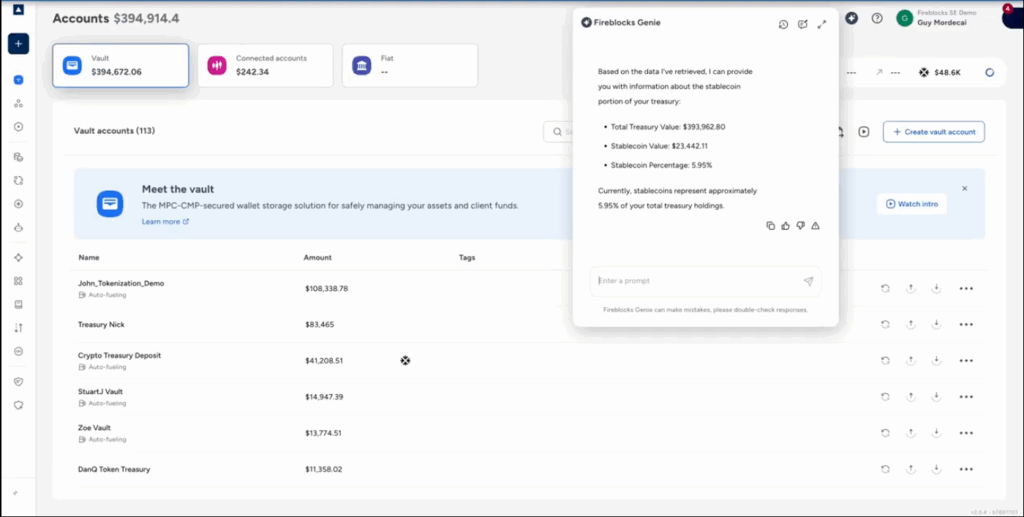Copy the Genie response
This screenshot has width=1024, height=517.
pyautogui.click(x=770, y=226)
